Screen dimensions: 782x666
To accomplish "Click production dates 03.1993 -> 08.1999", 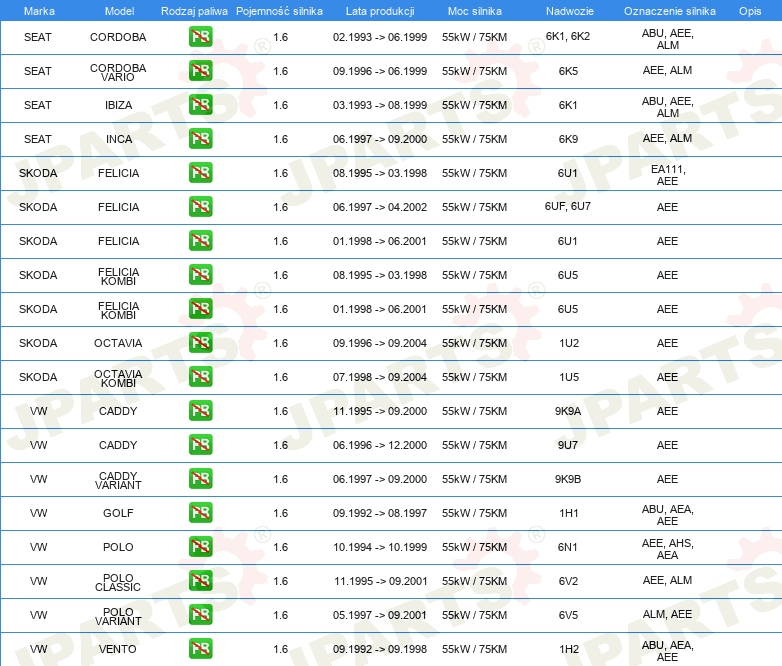I will [380, 105].
